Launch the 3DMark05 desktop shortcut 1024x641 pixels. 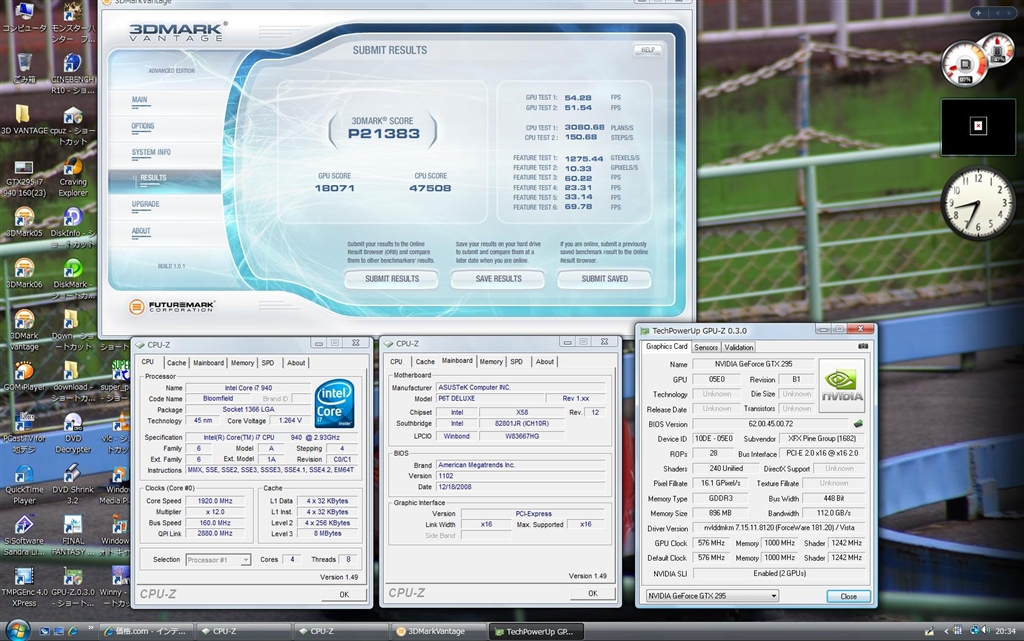point(24,222)
